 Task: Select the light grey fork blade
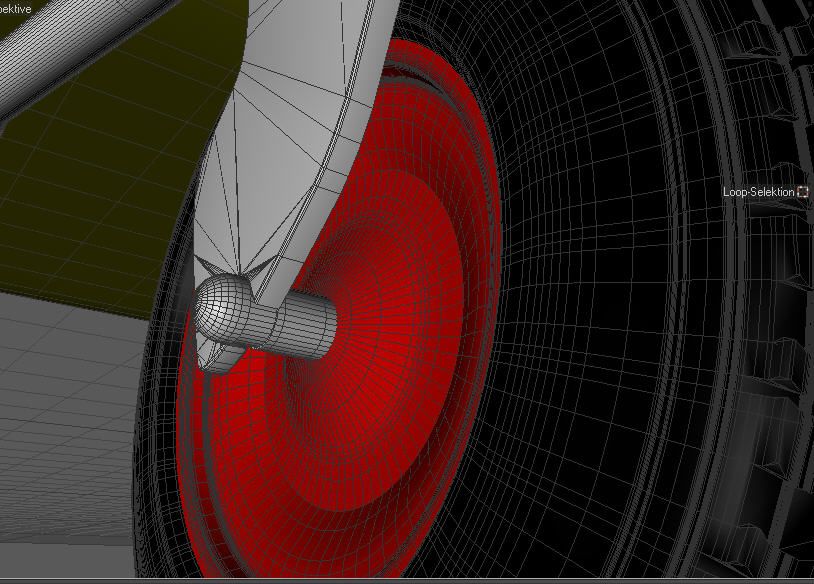click(x=291, y=130)
